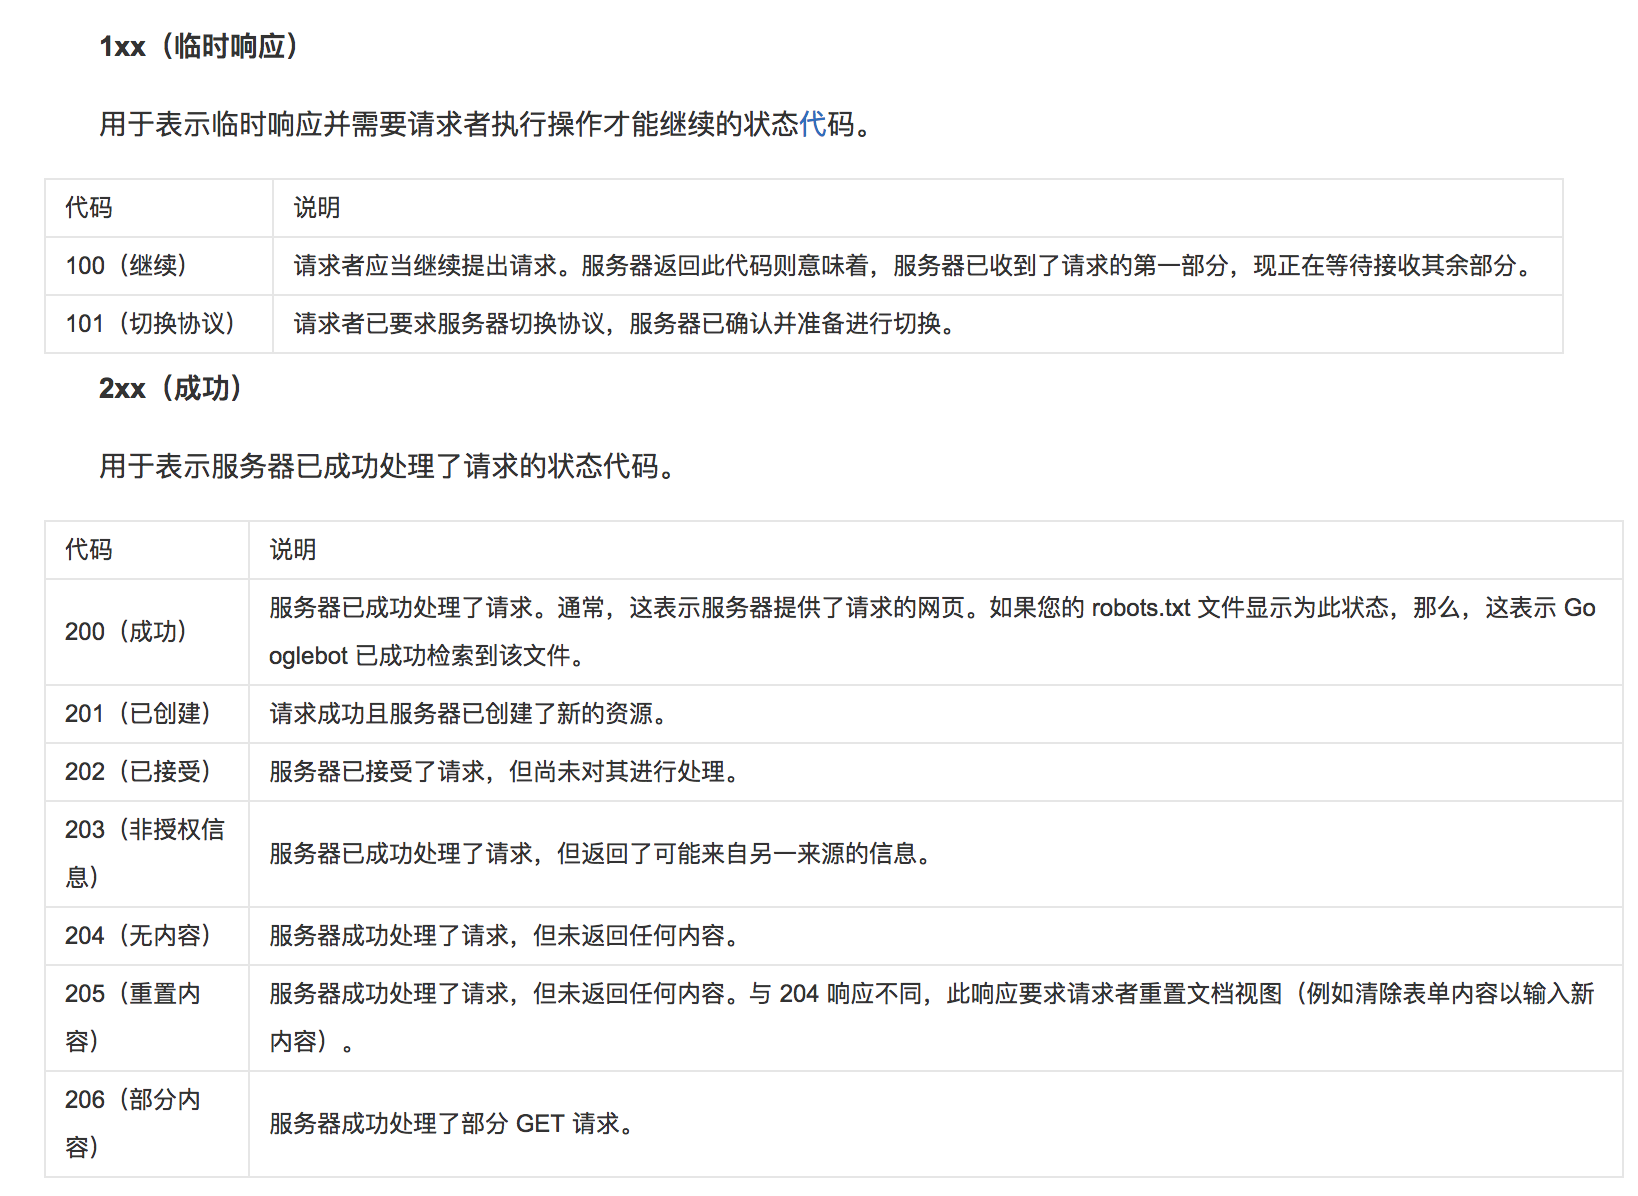Select the 206（部分内容）code cell
The height and width of the screenshot is (1196, 1638).
(133, 1123)
